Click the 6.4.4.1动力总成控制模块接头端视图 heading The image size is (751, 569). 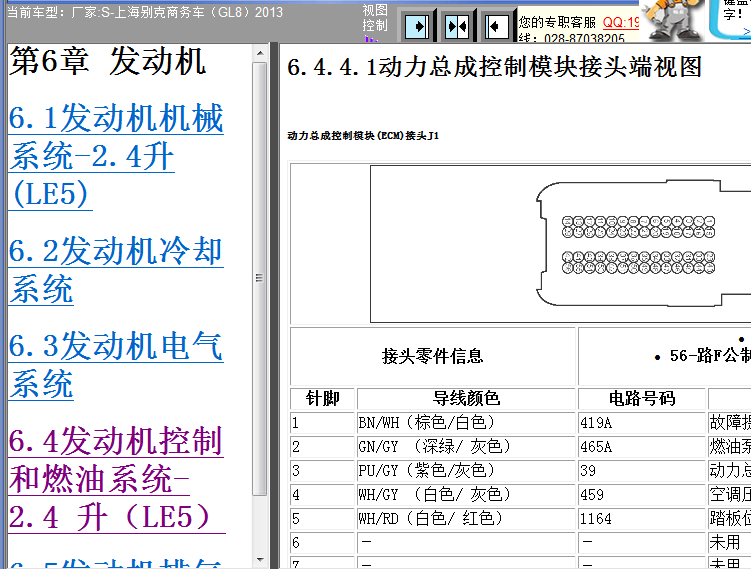(x=494, y=67)
